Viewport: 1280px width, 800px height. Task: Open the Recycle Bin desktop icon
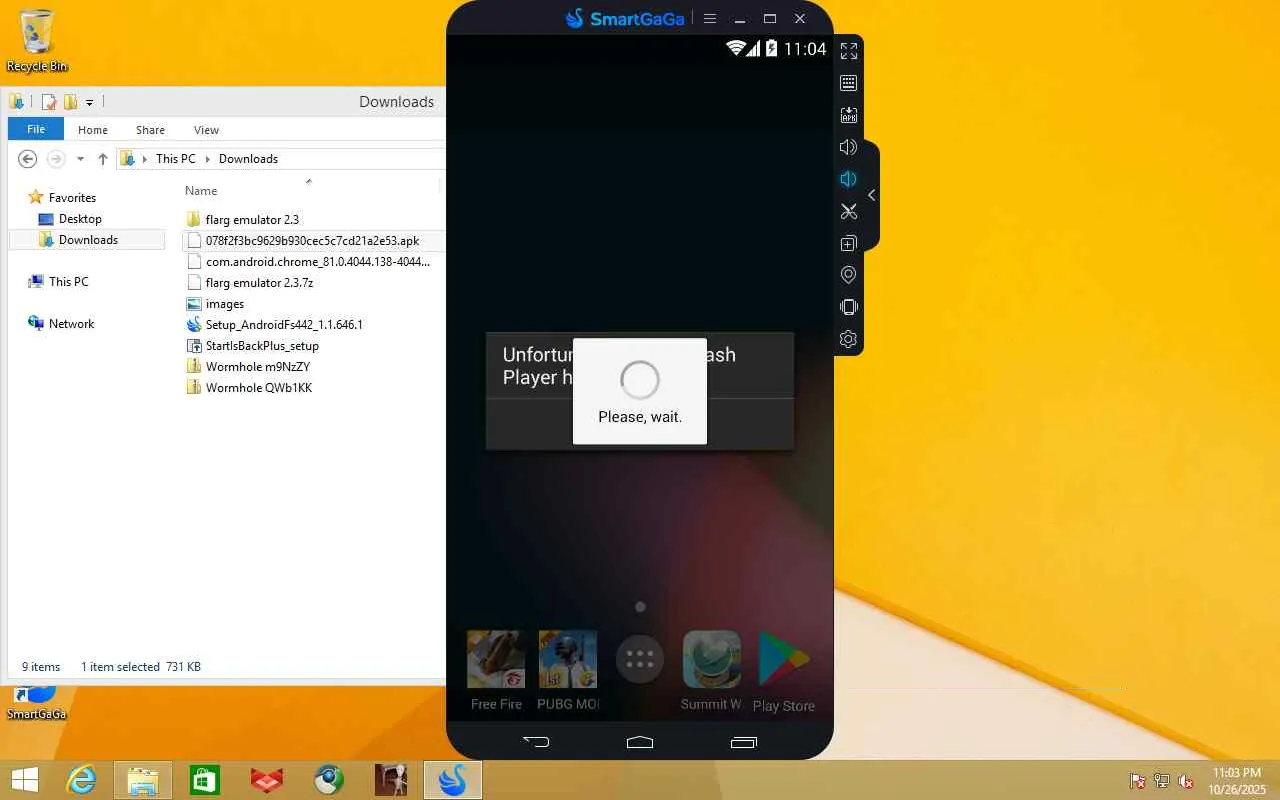pos(37,41)
